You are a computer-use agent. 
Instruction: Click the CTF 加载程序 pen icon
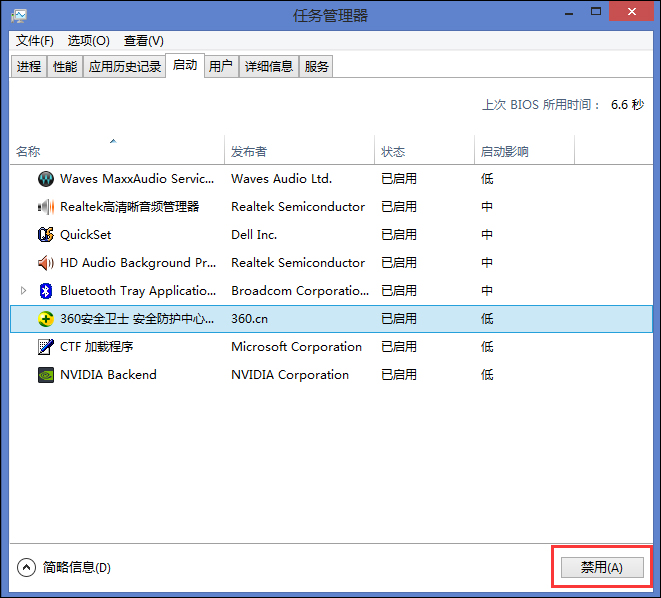[46, 347]
